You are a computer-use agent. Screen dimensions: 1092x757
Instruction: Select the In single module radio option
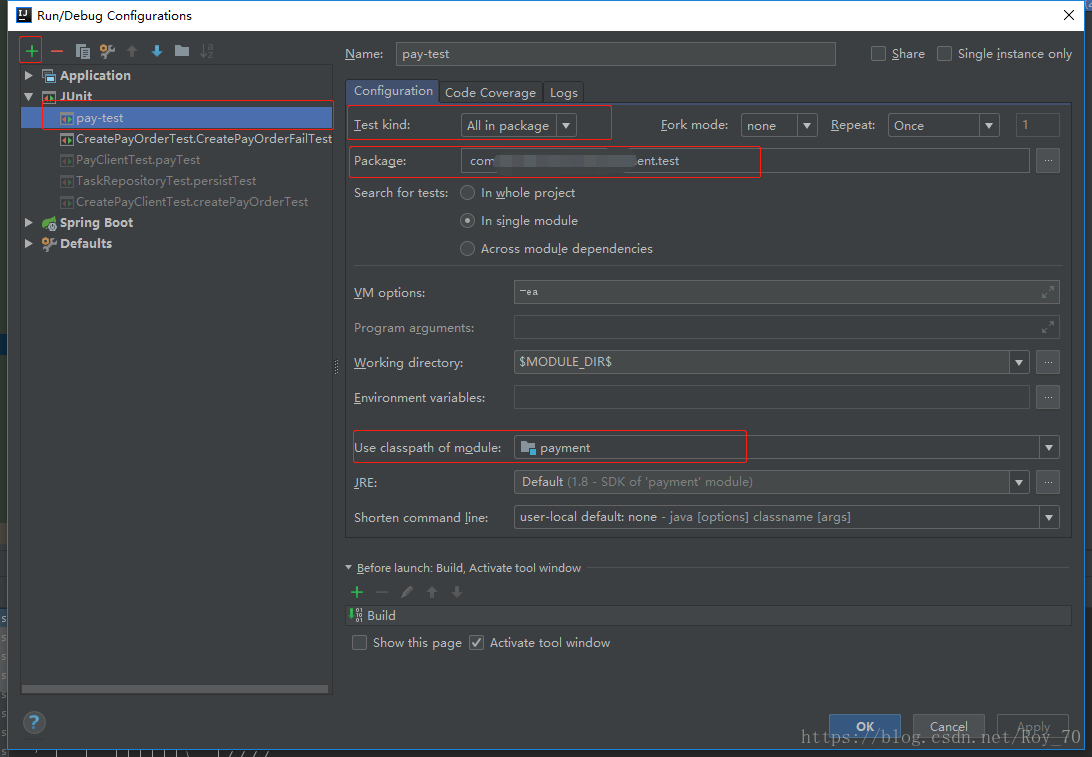pyautogui.click(x=467, y=221)
